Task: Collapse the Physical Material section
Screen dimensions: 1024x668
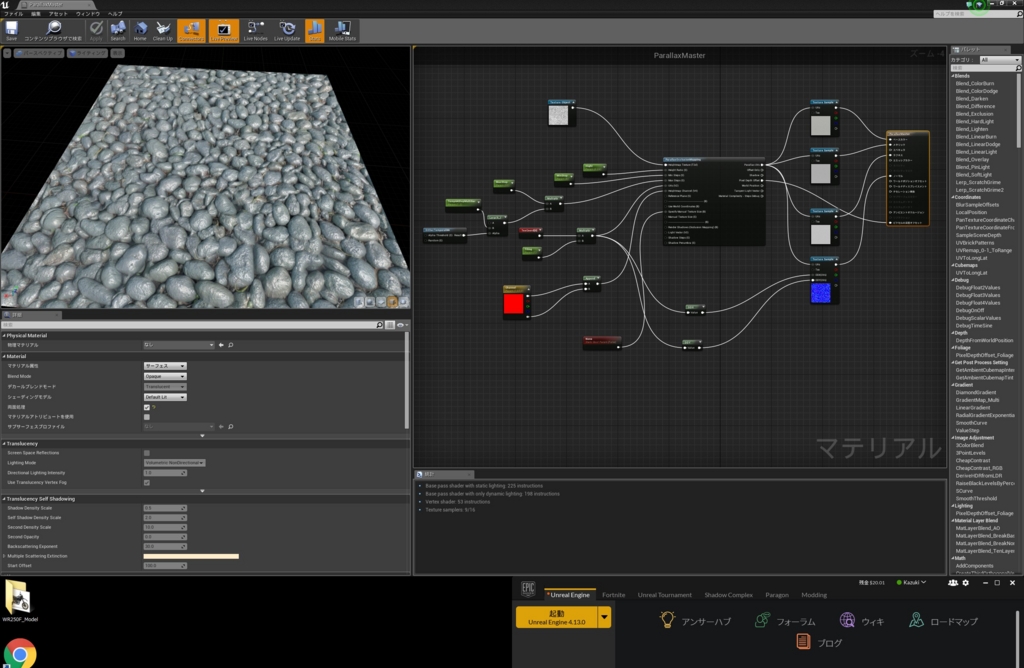Action: [4, 336]
